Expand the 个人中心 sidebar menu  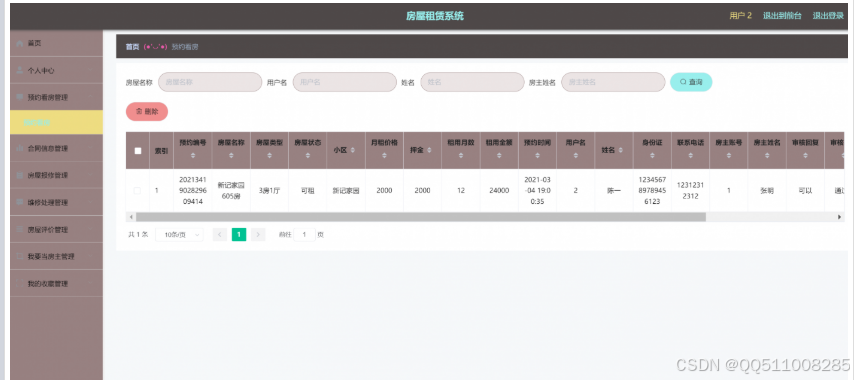(56, 70)
